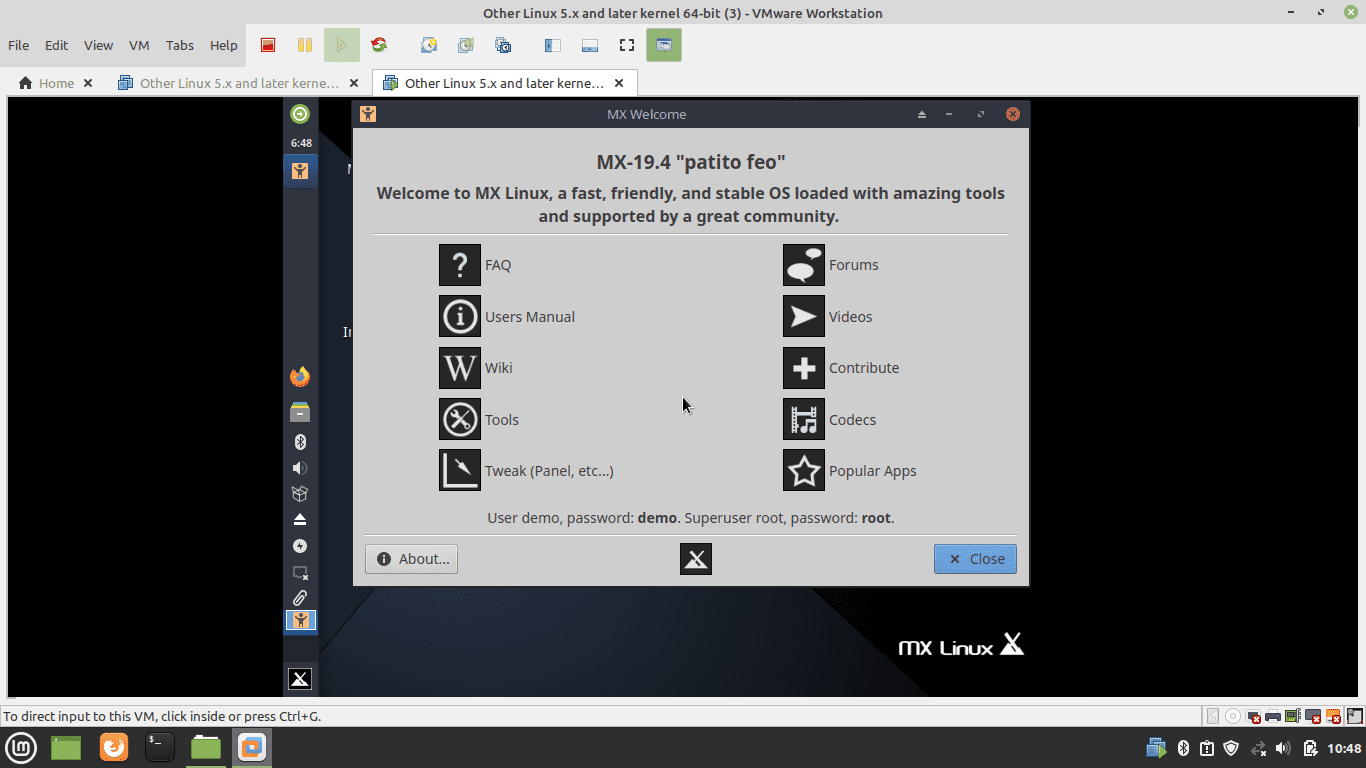Open Popular Apps star icon
This screenshot has width=1366, height=768.
804,470
